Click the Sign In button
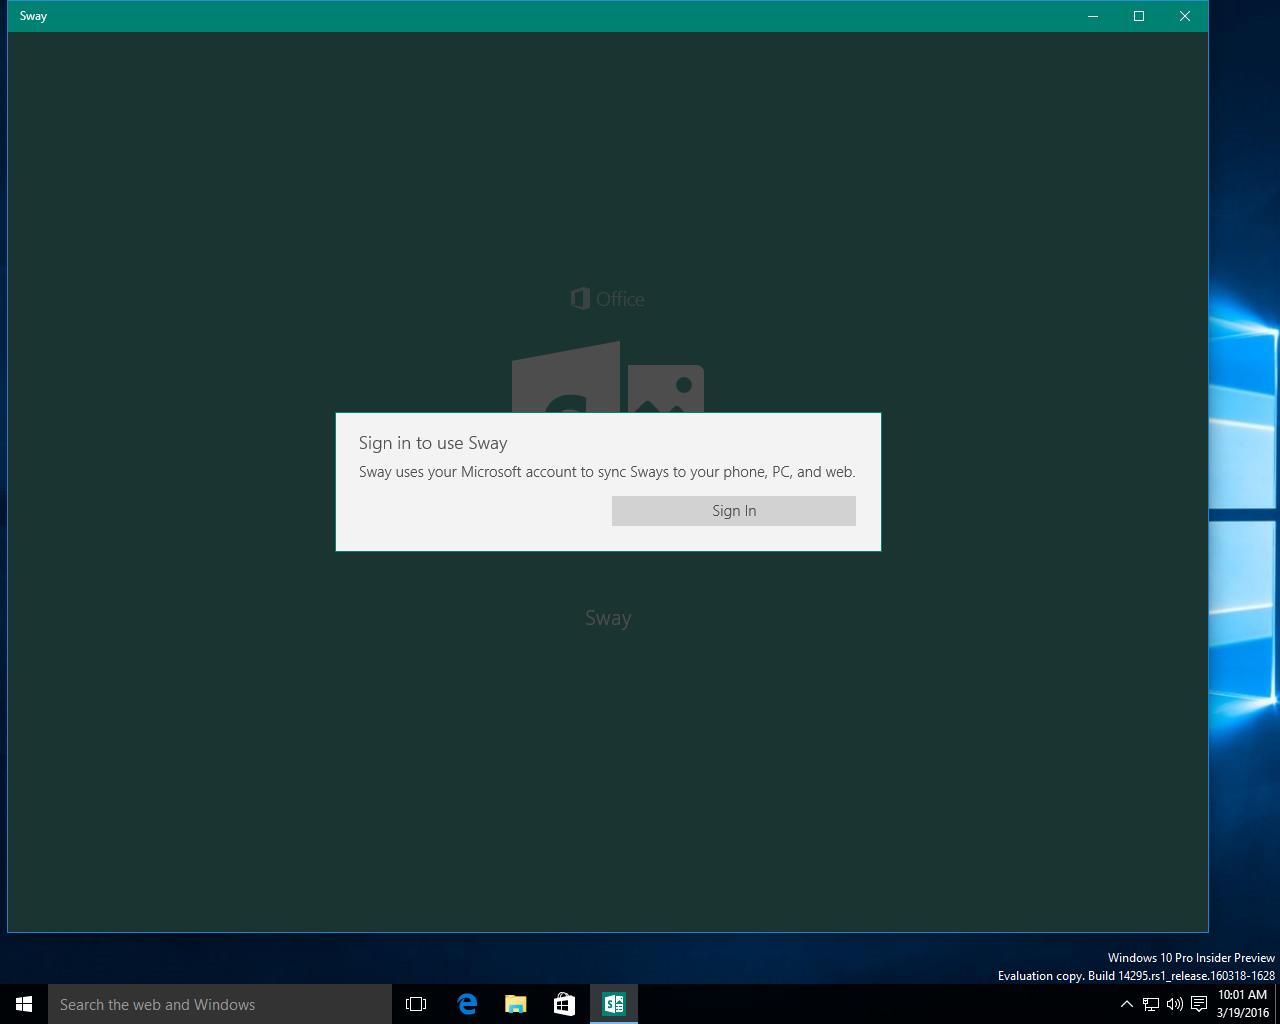 [x=733, y=511]
